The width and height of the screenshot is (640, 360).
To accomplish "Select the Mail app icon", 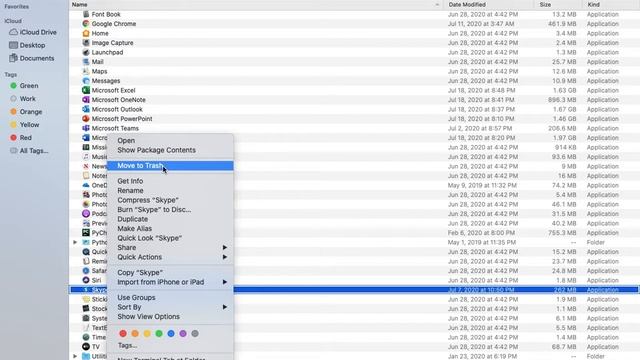I will pos(86,62).
